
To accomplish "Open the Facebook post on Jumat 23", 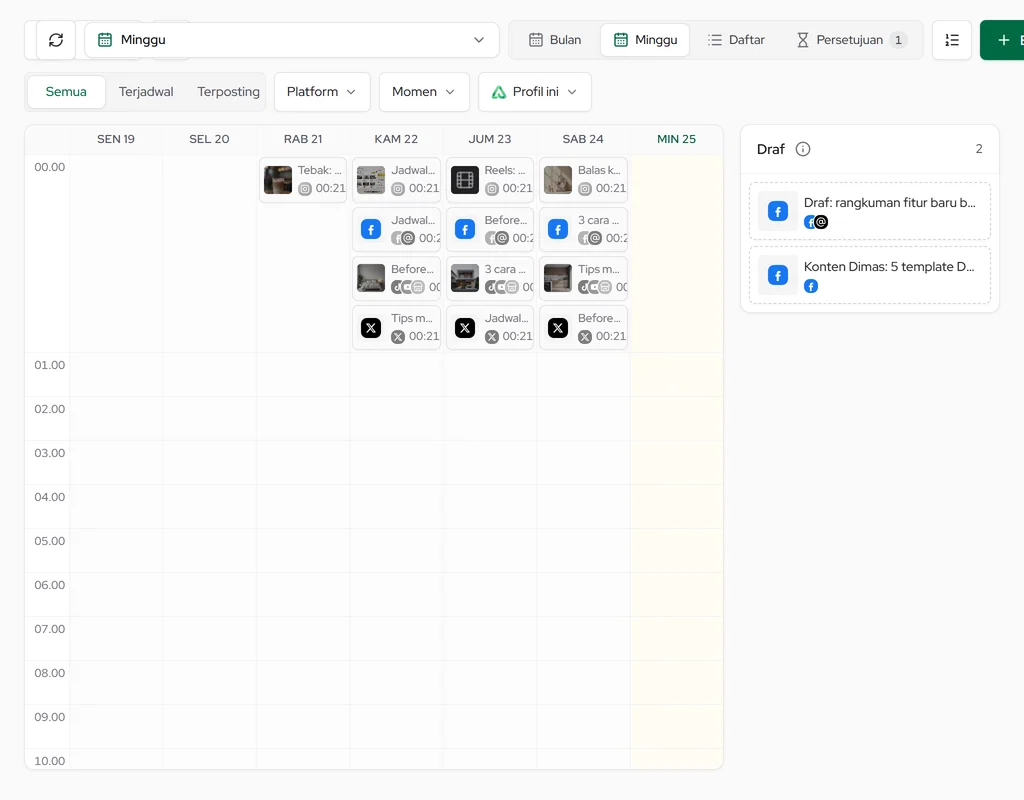I will point(490,229).
